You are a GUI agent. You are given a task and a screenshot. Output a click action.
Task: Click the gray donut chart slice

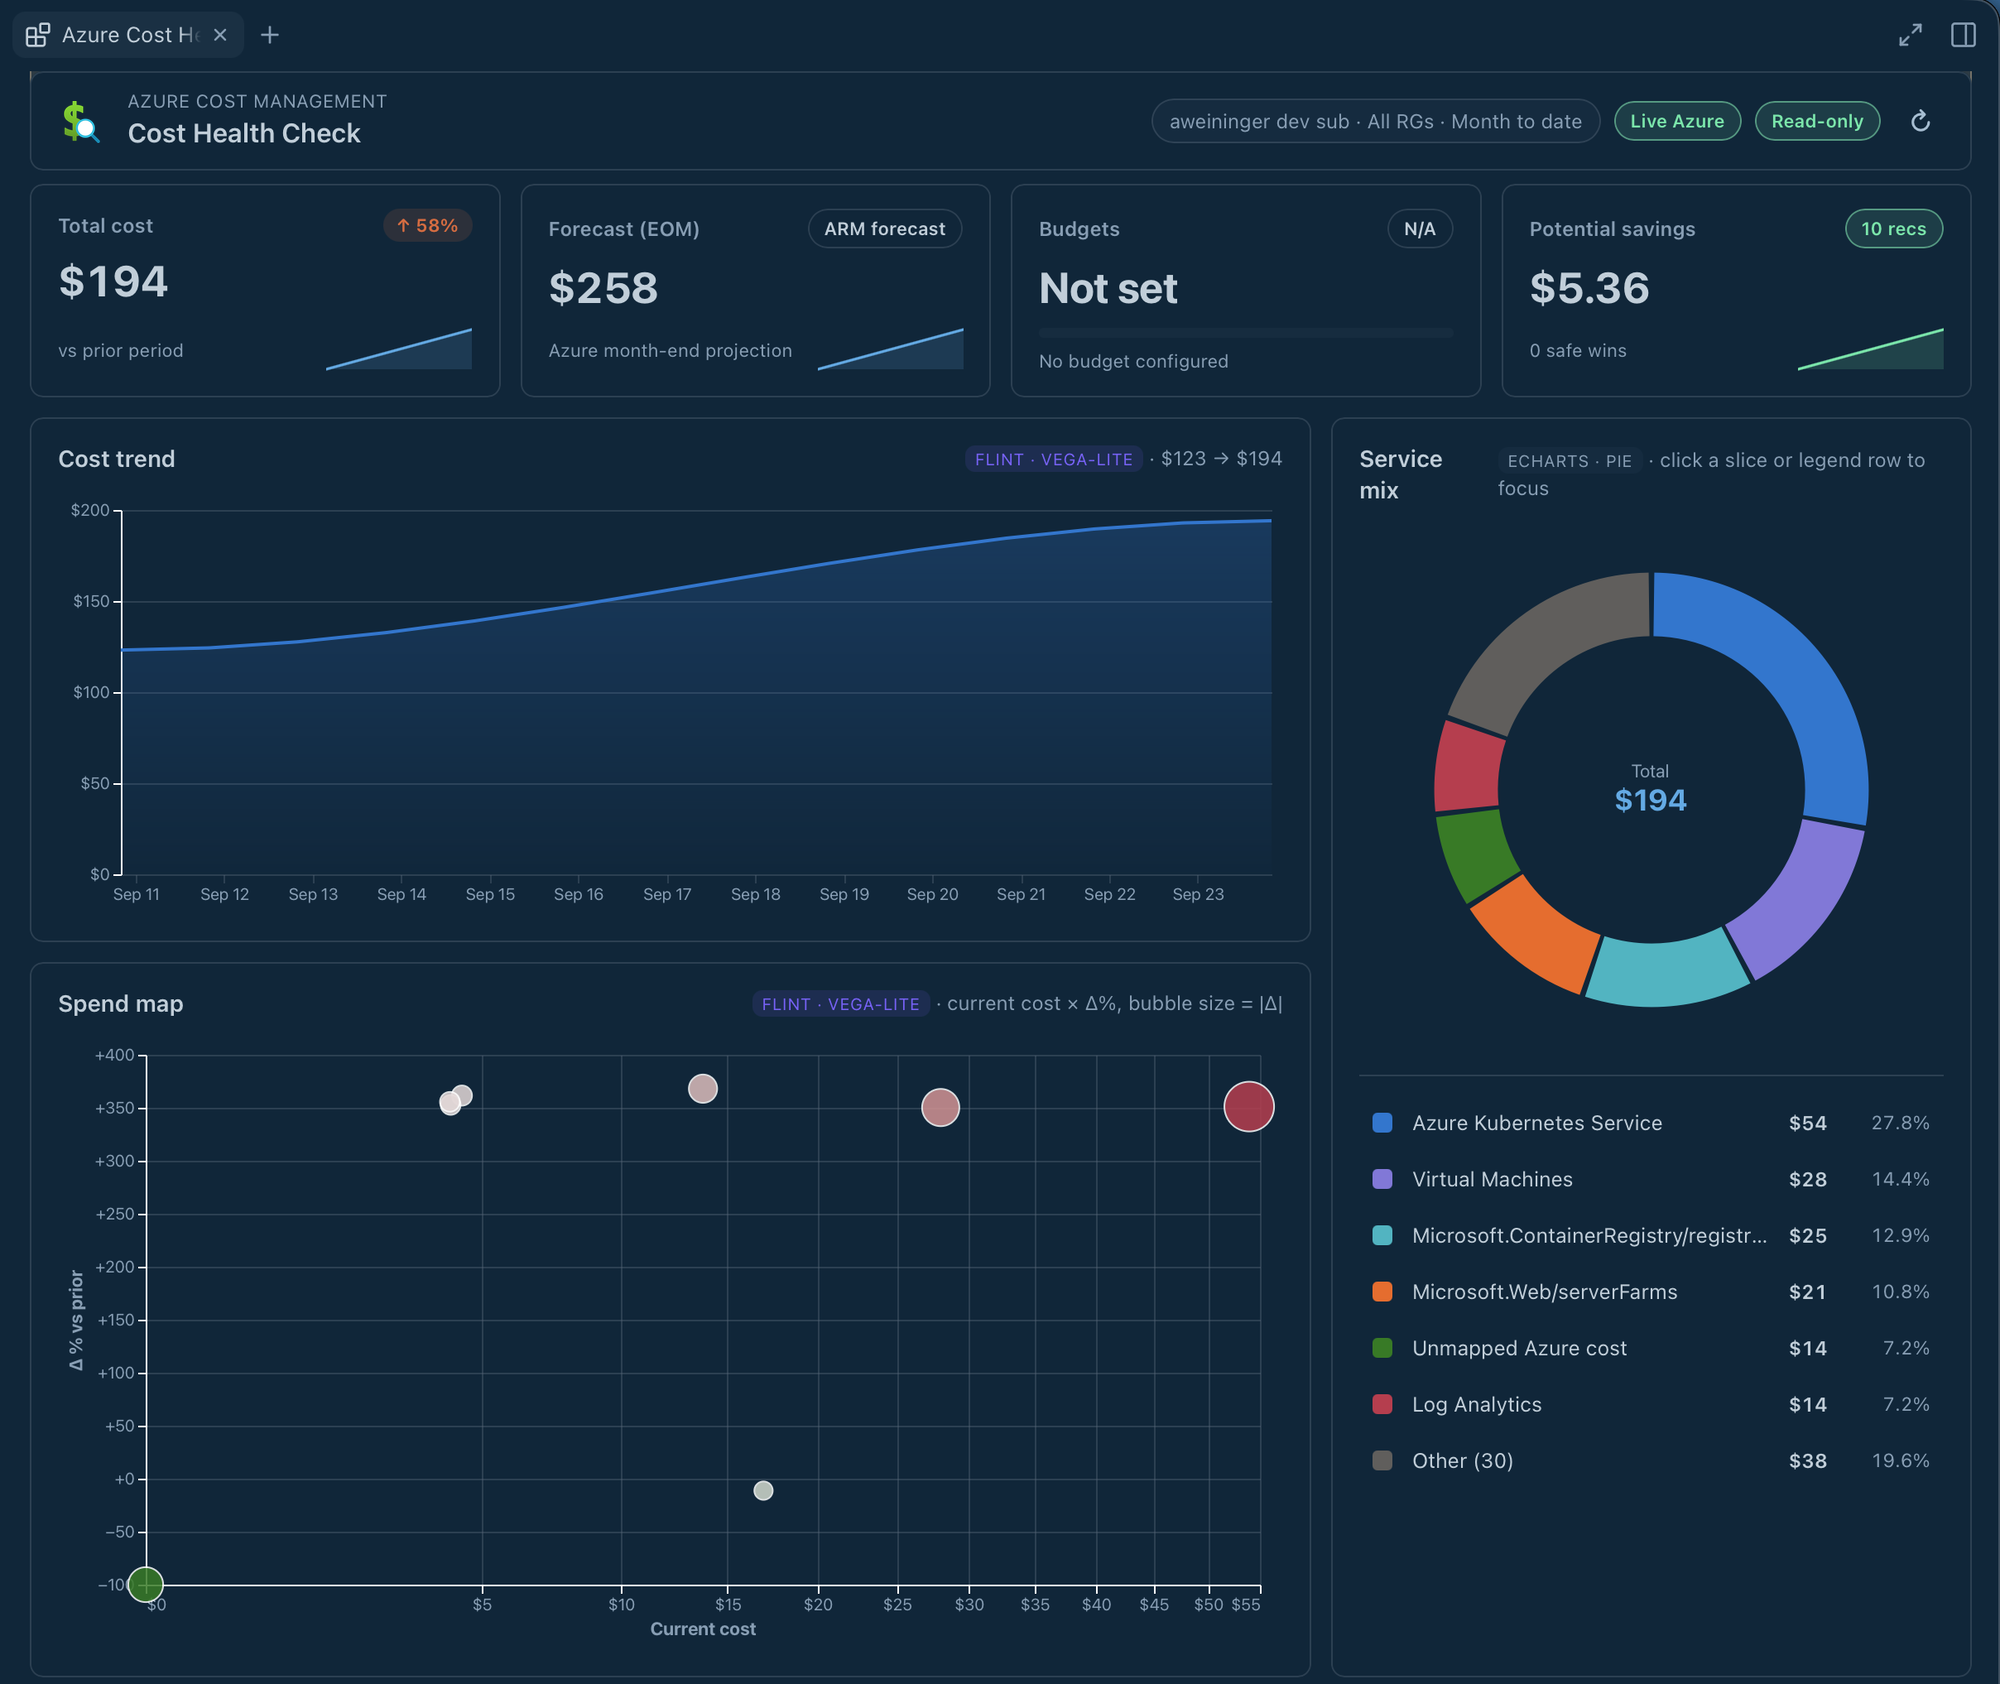(x=1545, y=640)
